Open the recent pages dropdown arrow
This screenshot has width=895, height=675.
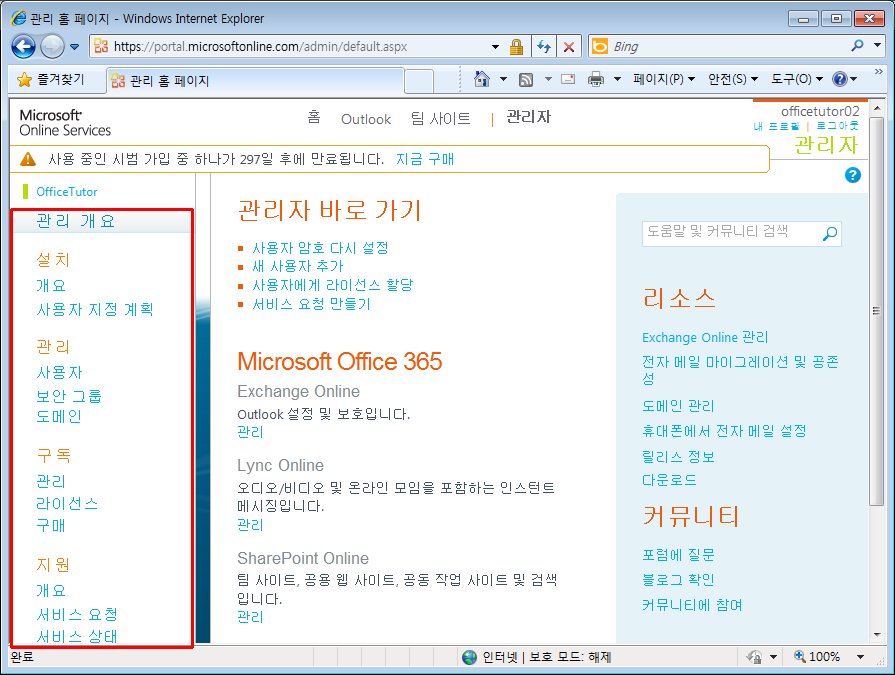pyautogui.click(x=75, y=47)
